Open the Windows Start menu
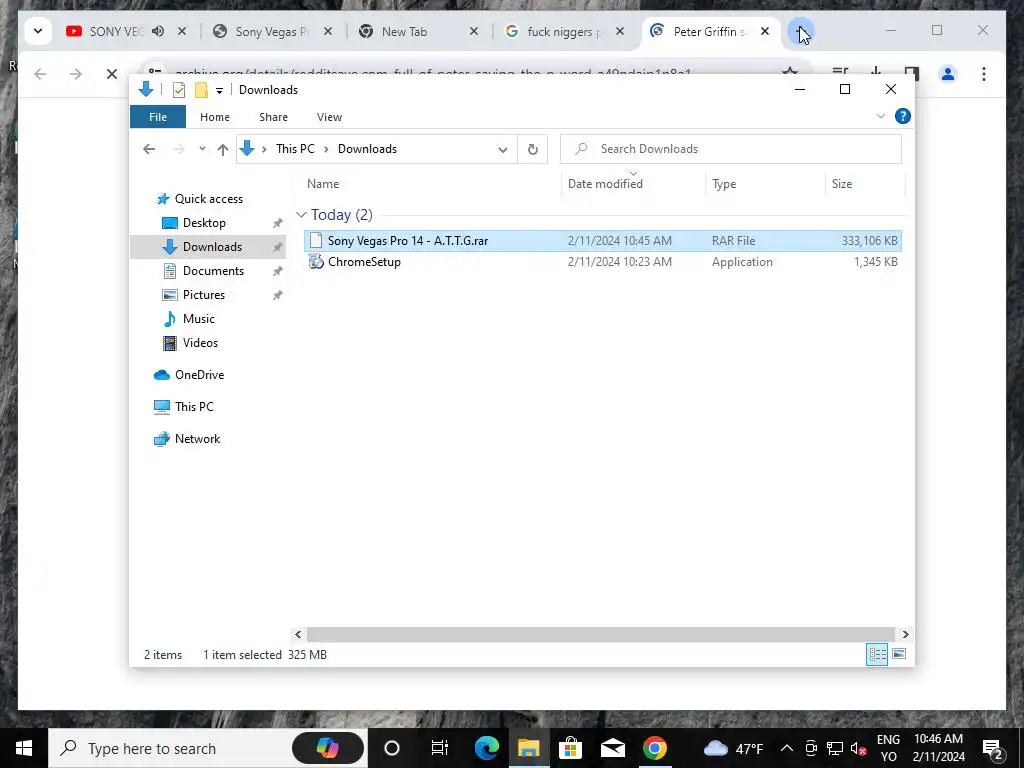 [x=24, y=748]
